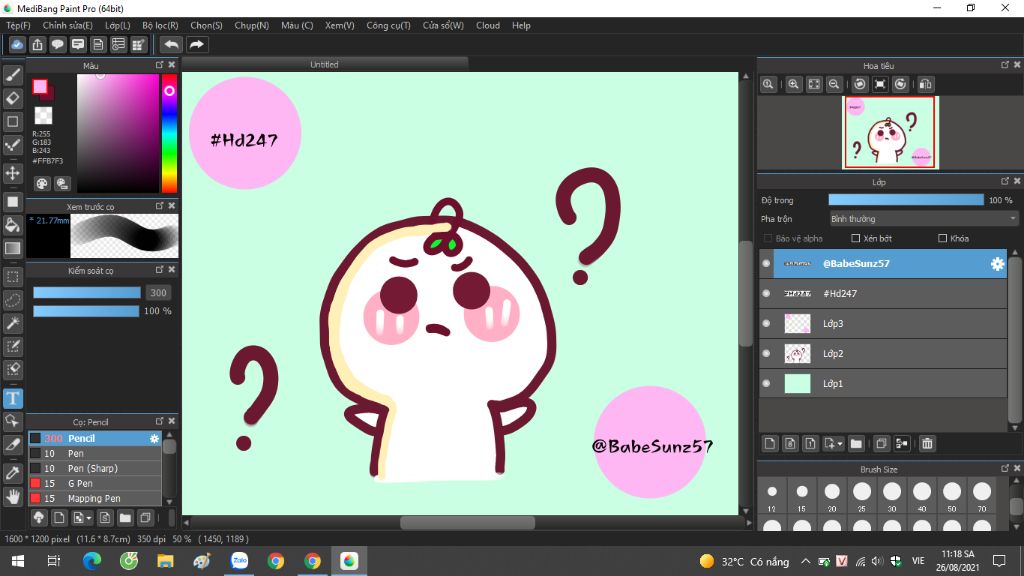This screenshot has width=1024, height=576.
Task: Enable the Khóa lock checkbox
Action: click(x=942, y=238)
